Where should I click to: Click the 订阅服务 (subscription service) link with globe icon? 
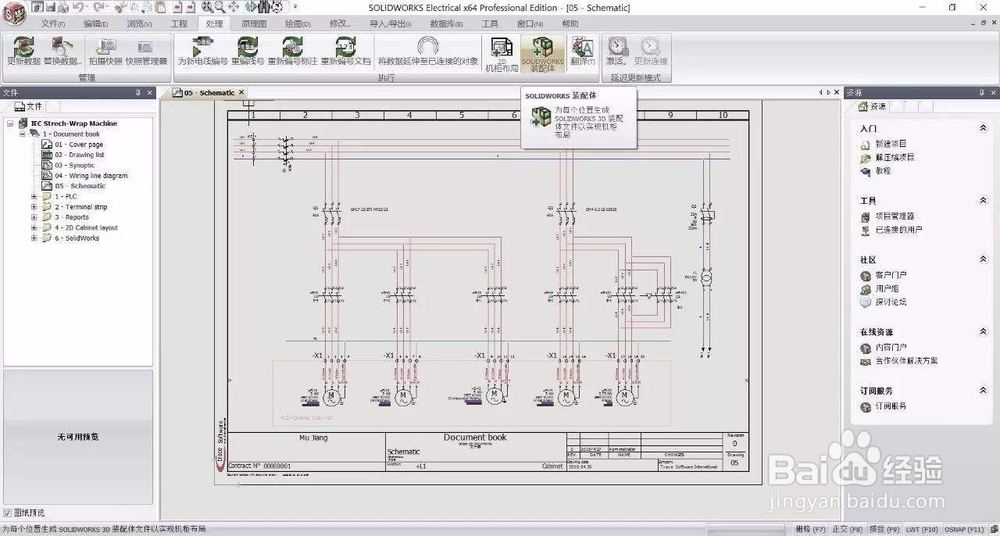coord(891,406)
